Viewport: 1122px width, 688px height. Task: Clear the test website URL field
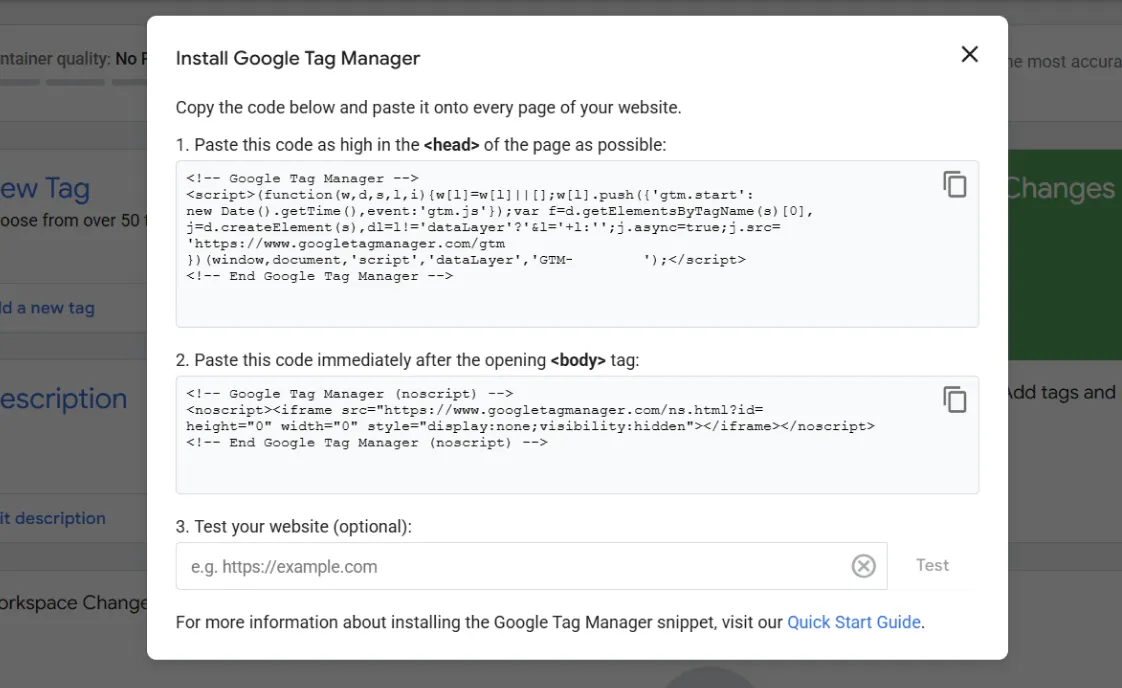864,566
